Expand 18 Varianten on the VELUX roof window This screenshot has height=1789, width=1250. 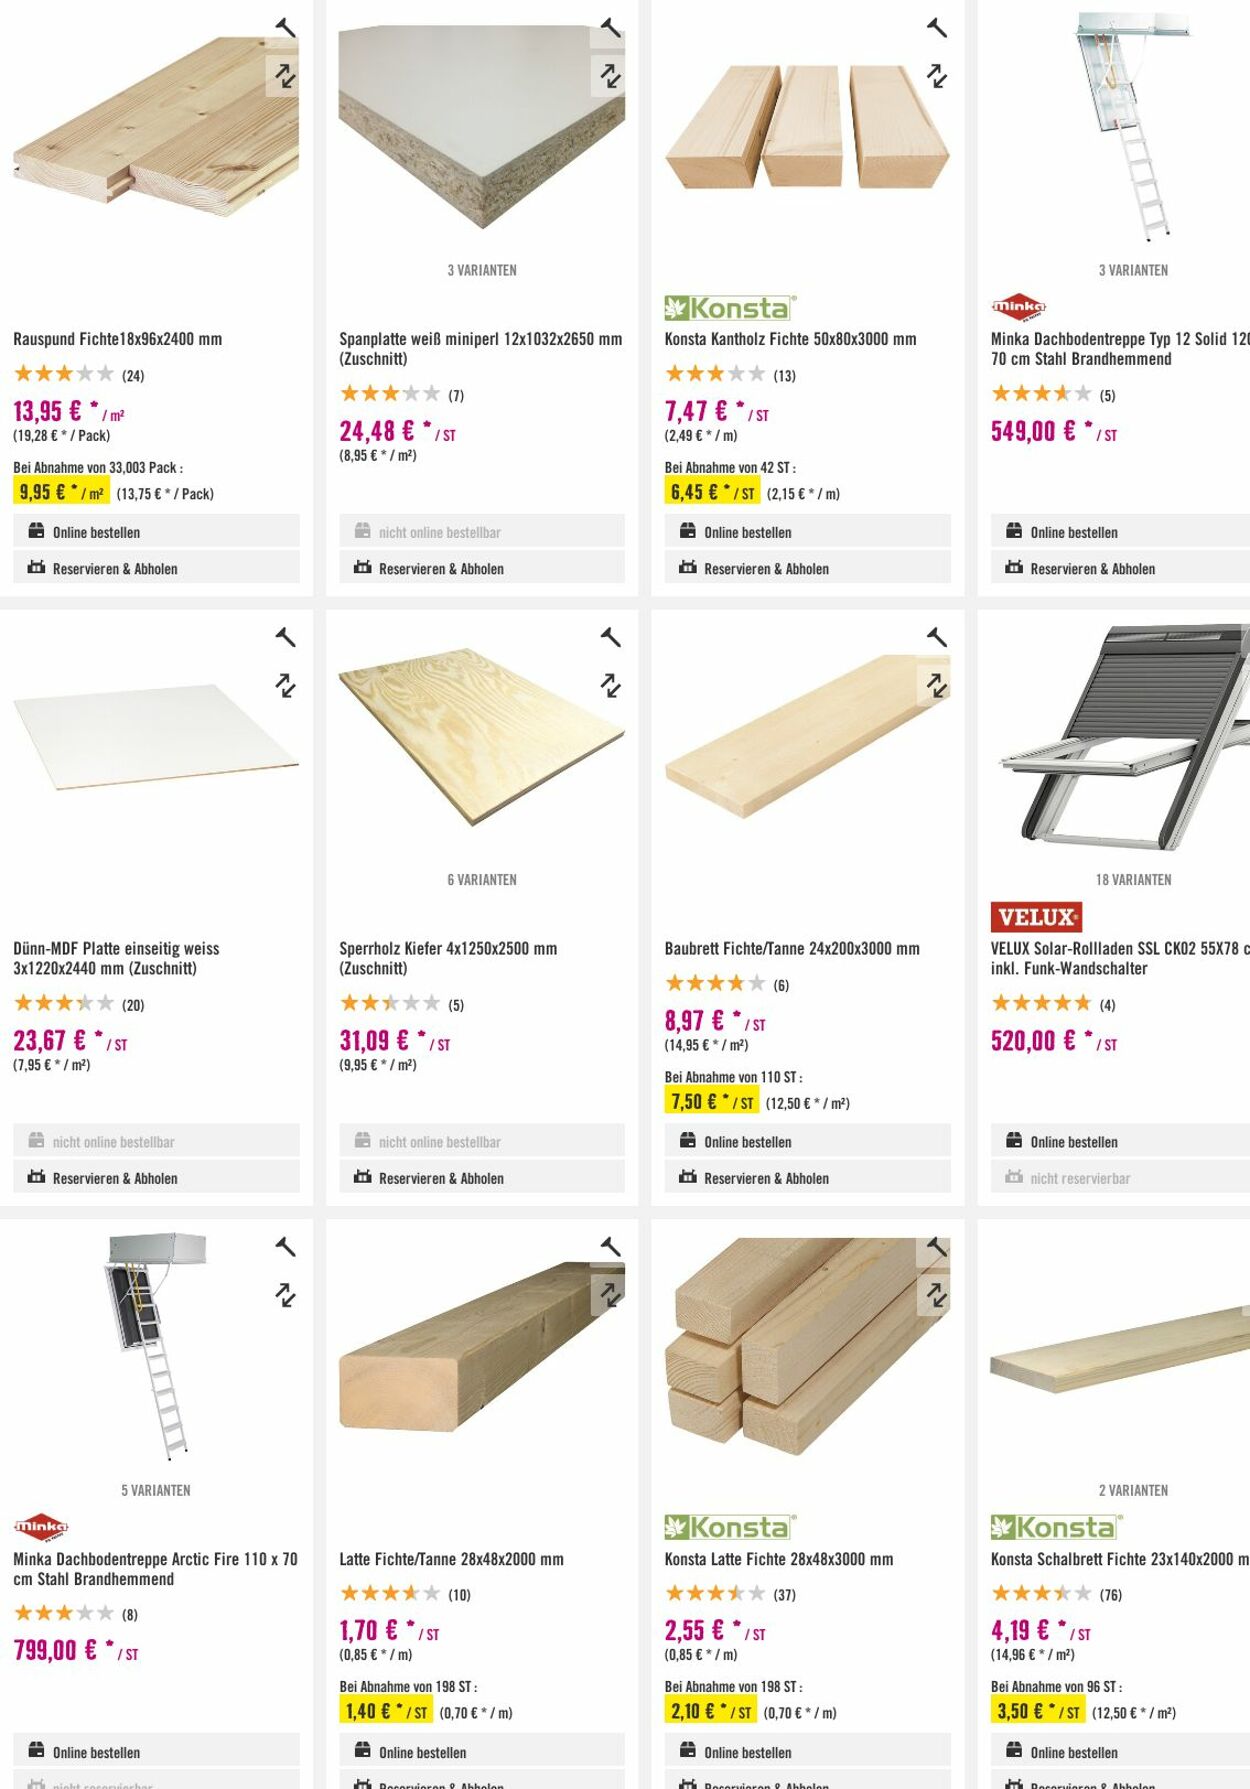(1135, 880)
